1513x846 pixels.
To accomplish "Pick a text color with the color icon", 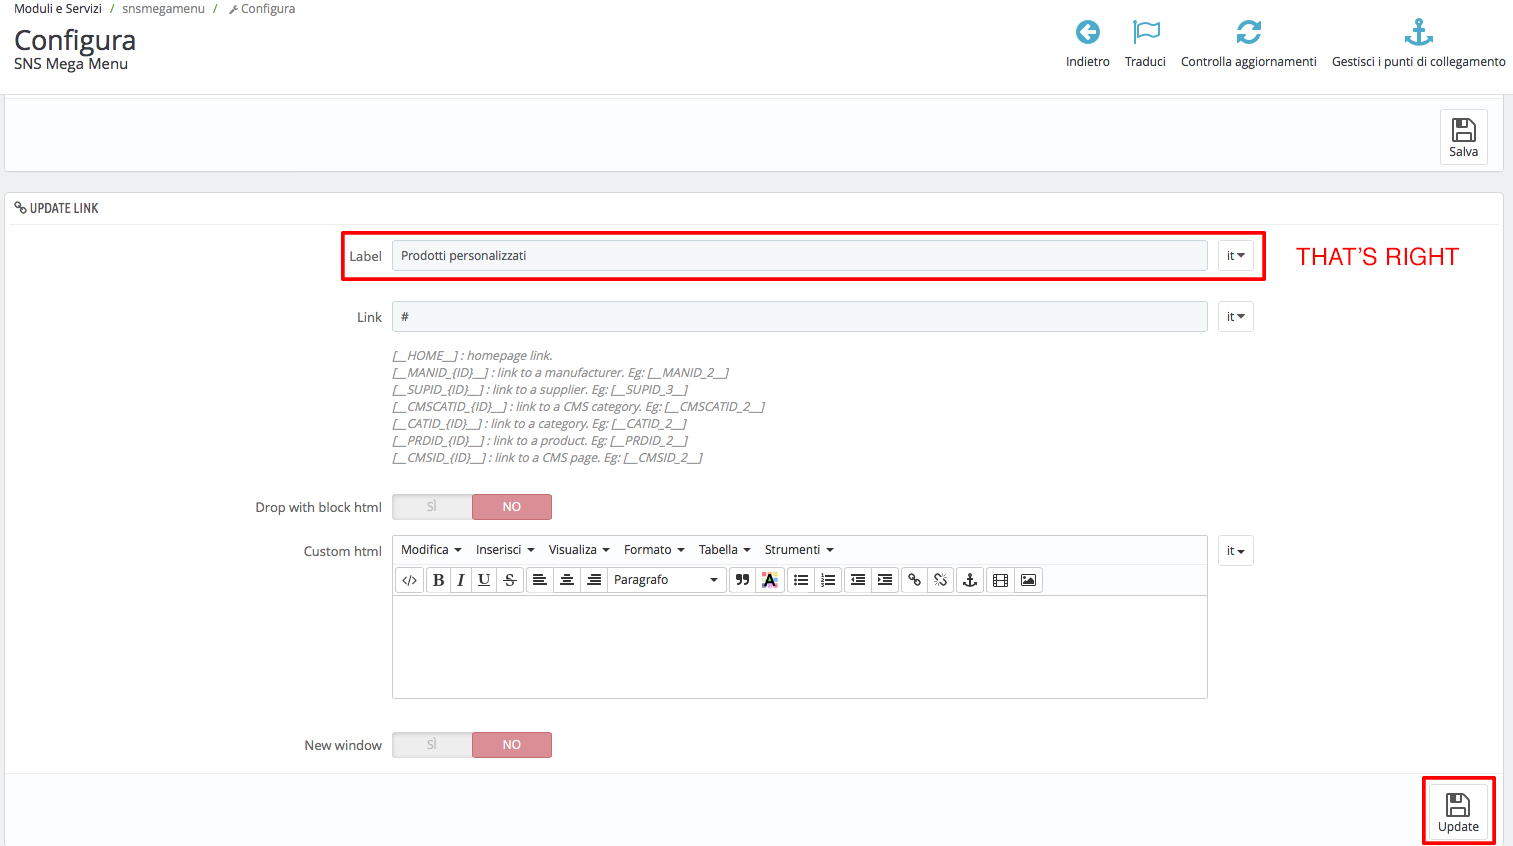I will point(769,580).
